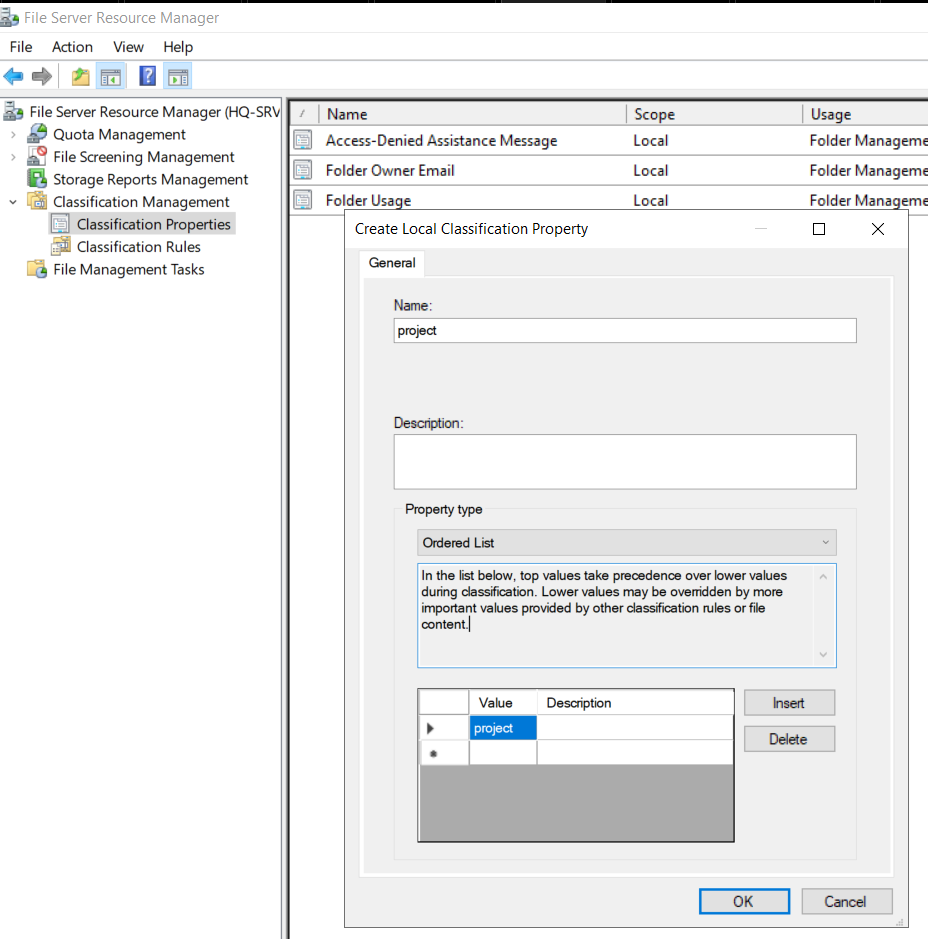Open the View menu
928x939 pixels.
[x=128, y=47]
